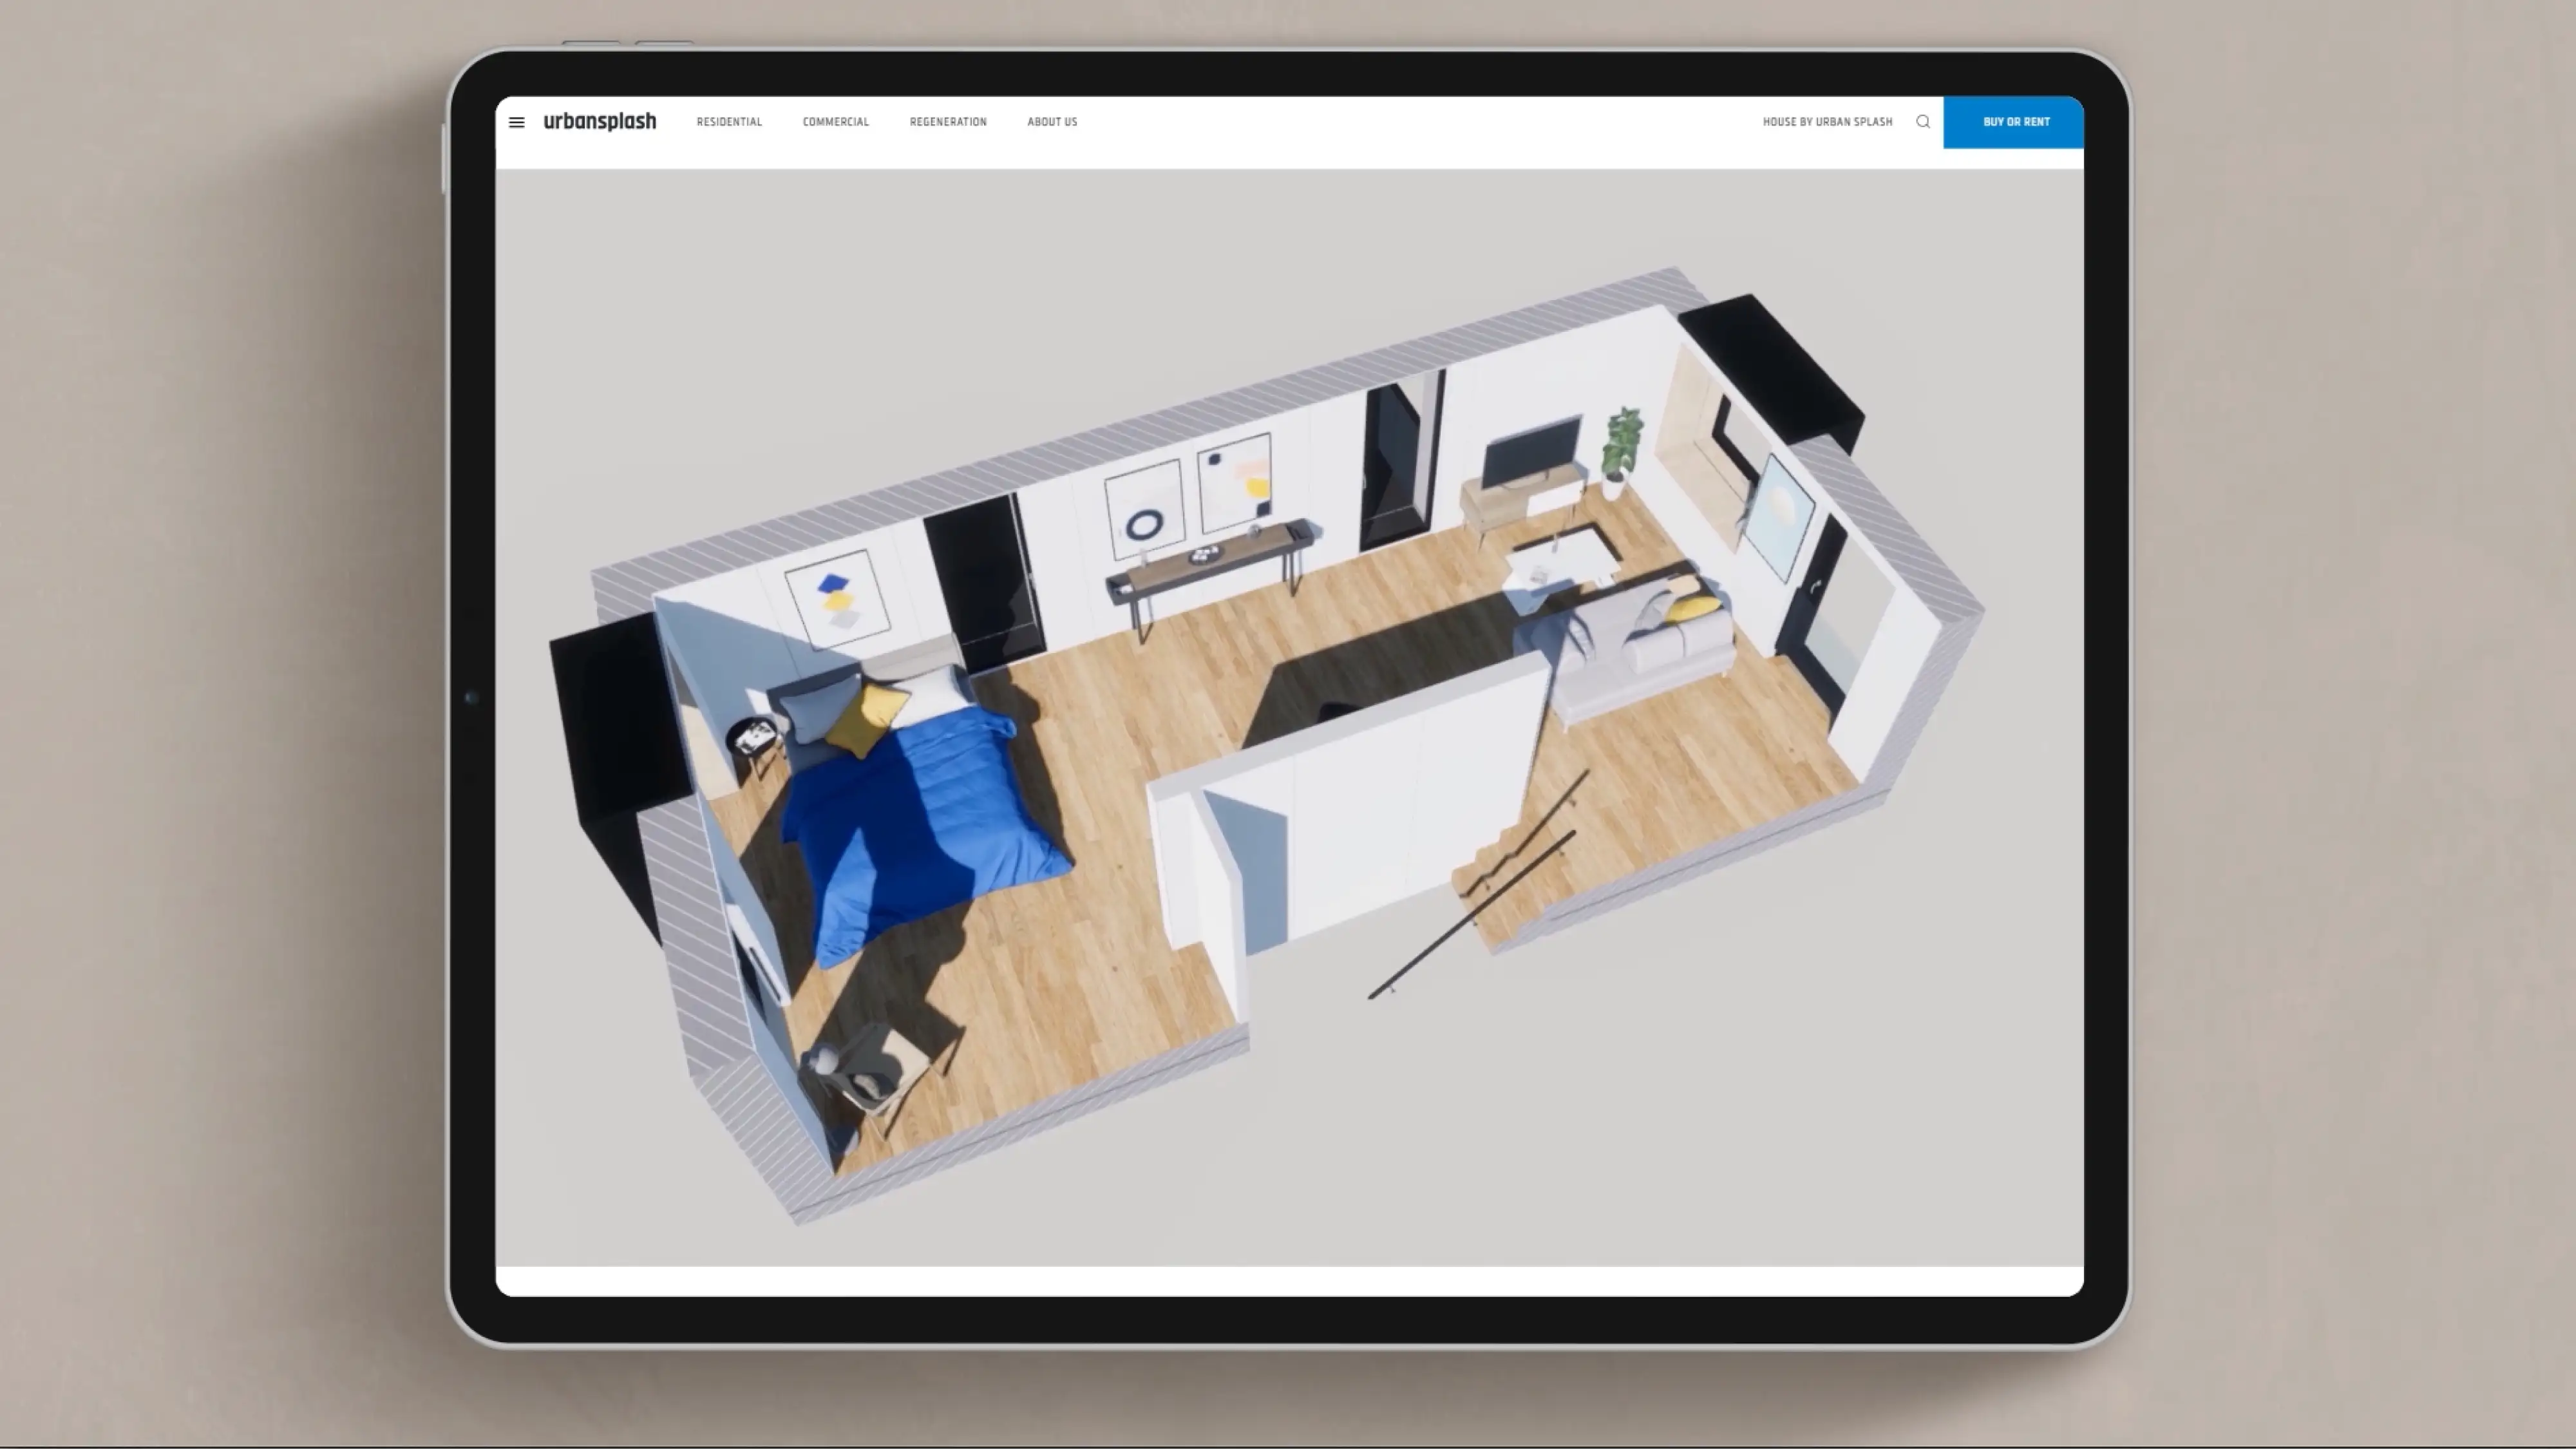
Task: Open the hamburger menu icon
Action: (516, 122)
